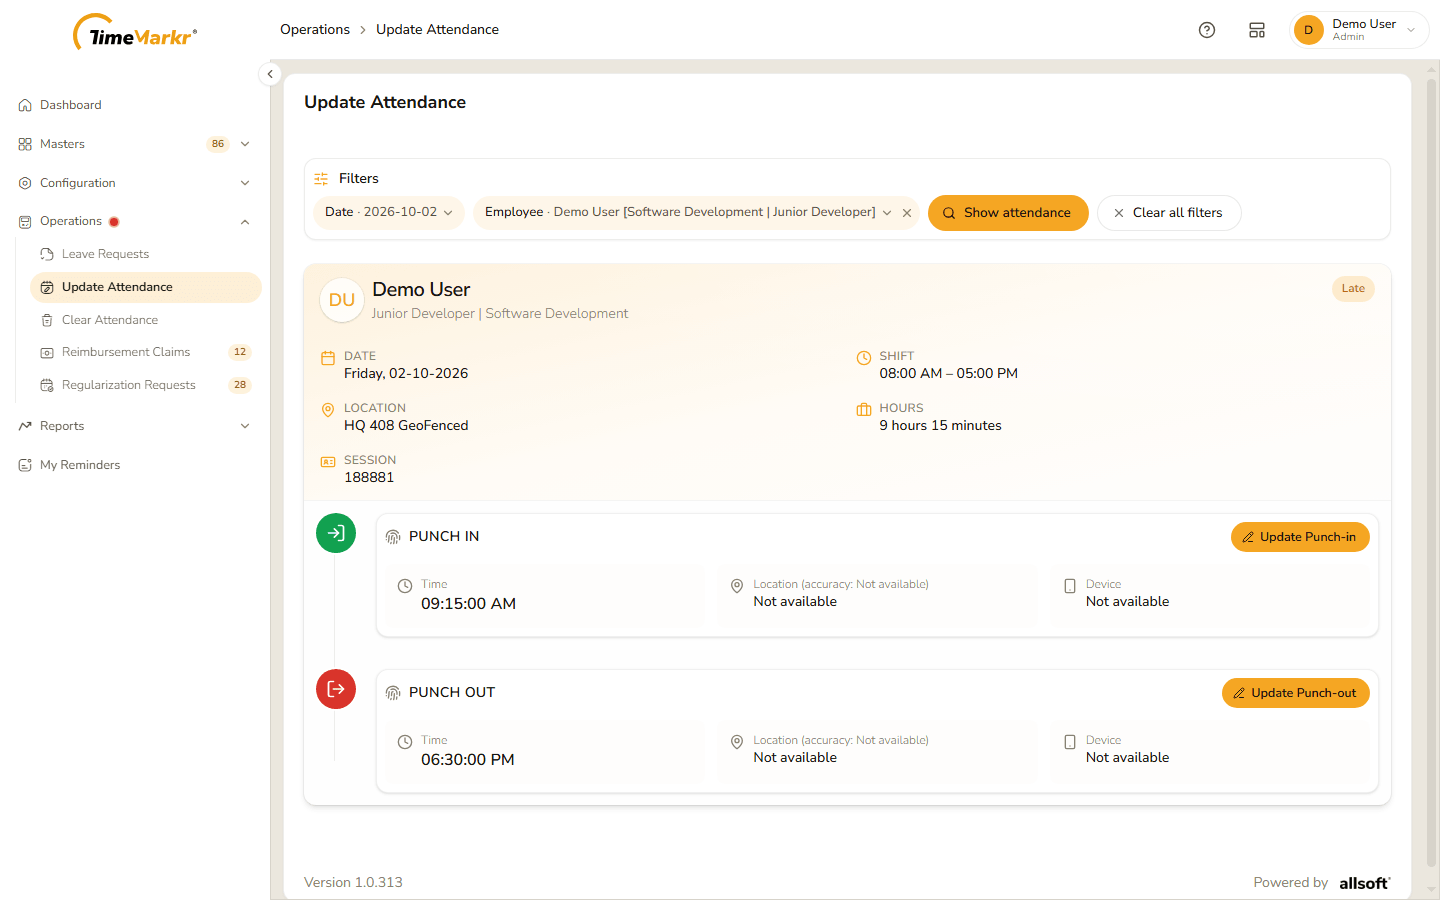The height and width of the screenshot is (900, 1440).
Task: Go to Dashboard in the sidebar
Action: (x=134, y=105)
